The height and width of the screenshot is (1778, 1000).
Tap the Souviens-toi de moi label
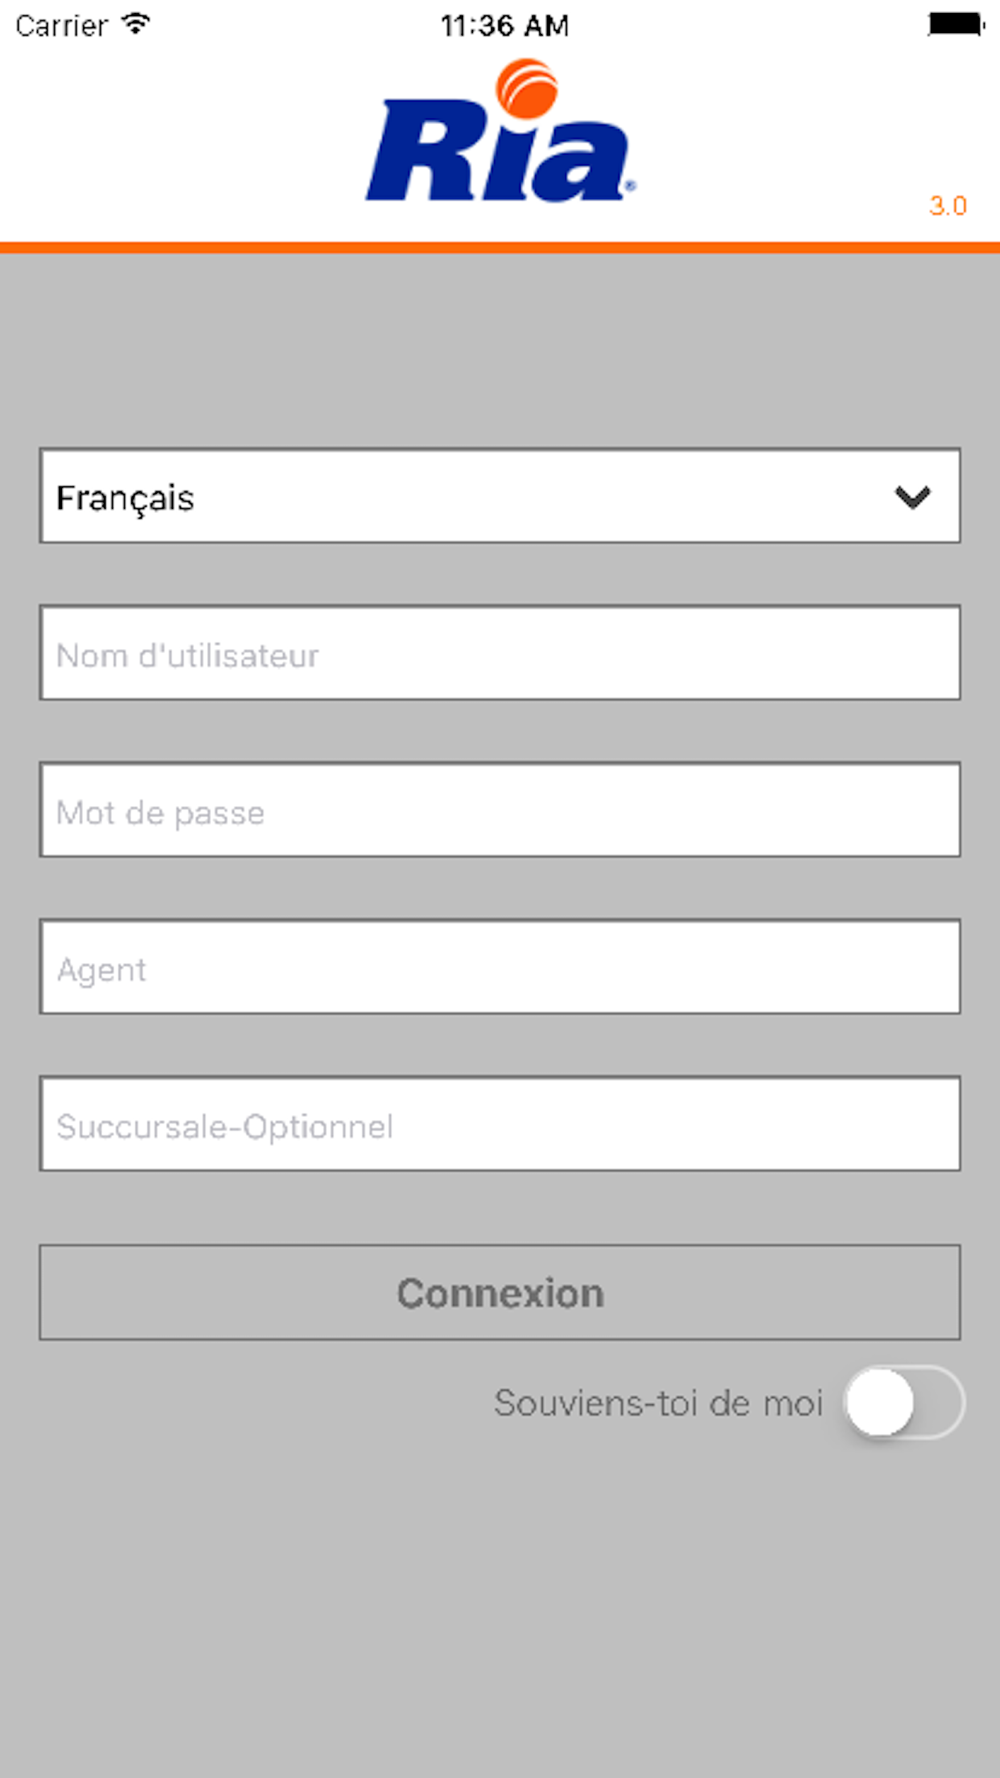[658, 1403]
